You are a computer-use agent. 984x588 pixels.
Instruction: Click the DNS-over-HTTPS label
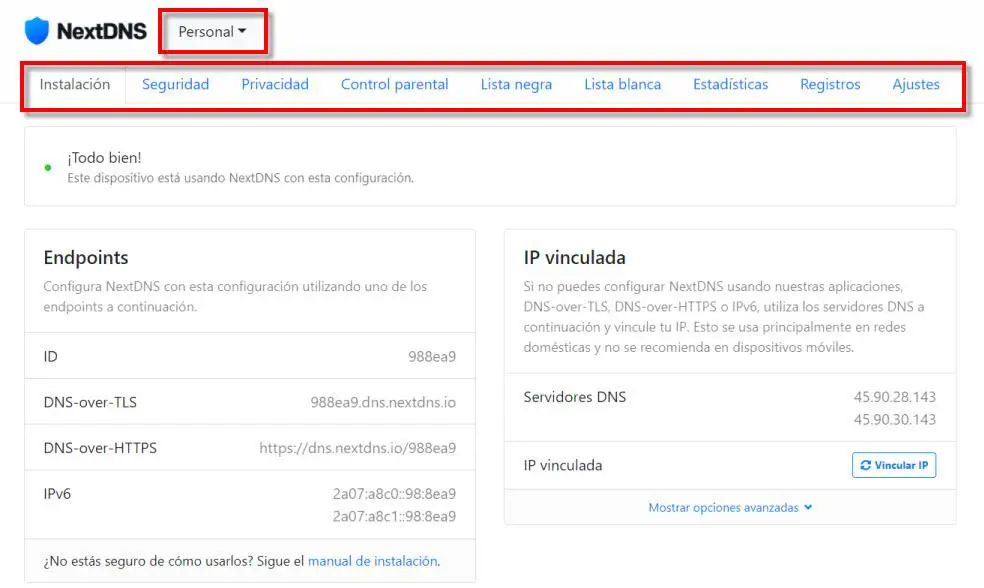click(100, 448)
